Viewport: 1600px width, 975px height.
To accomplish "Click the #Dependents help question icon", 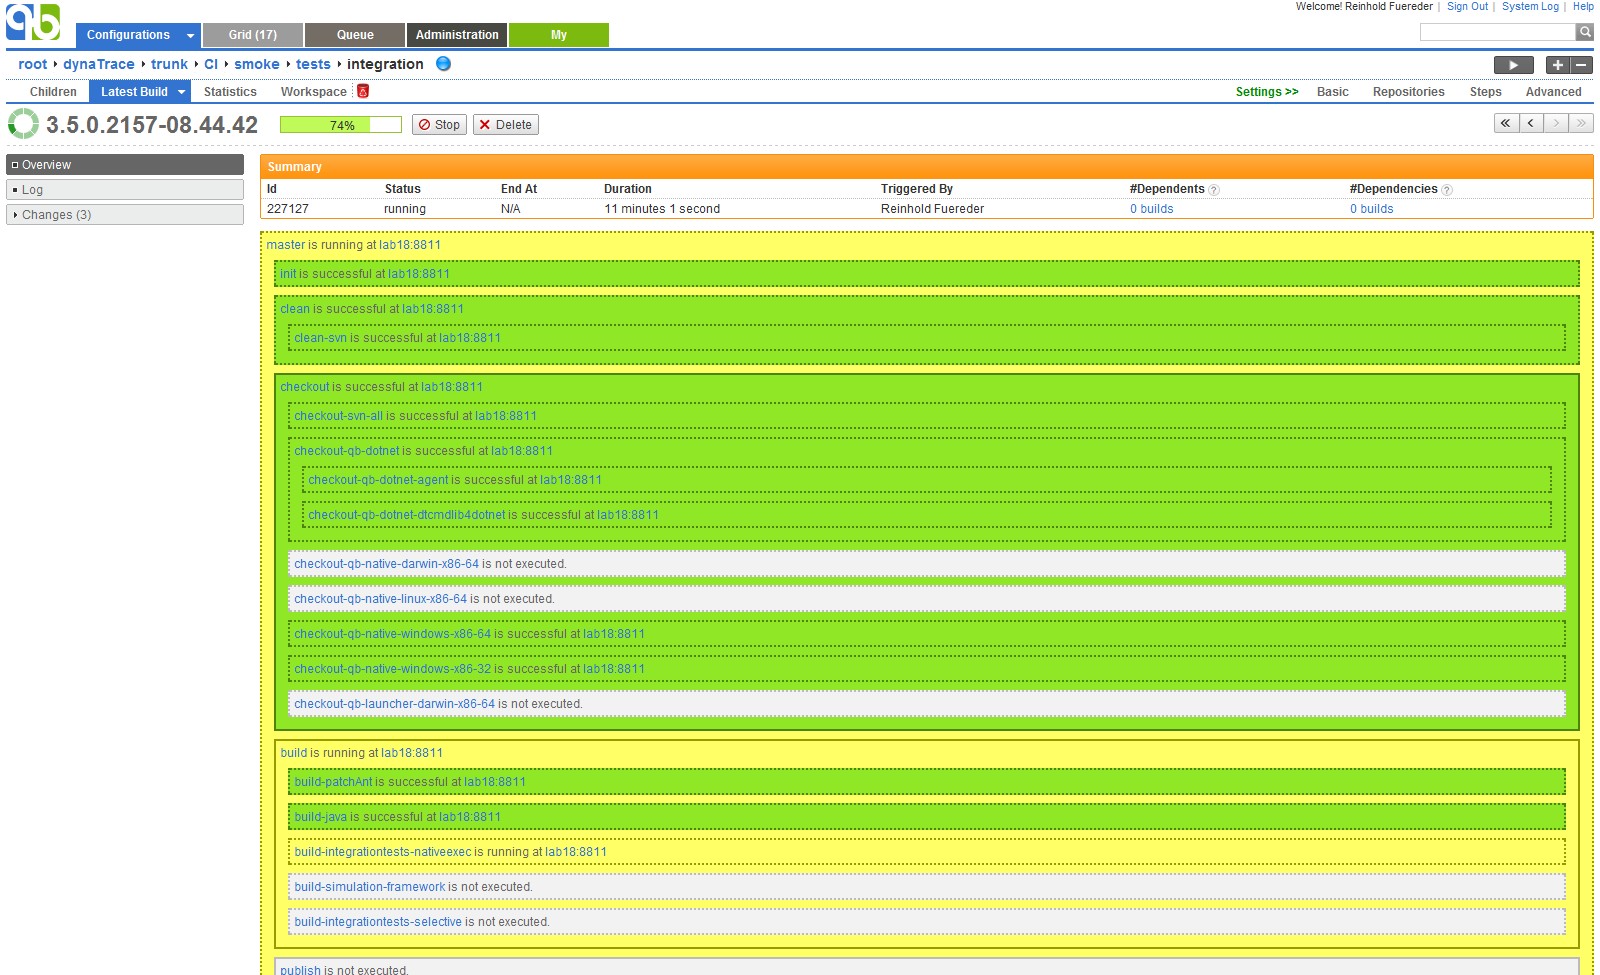I will pos(1214,190).
